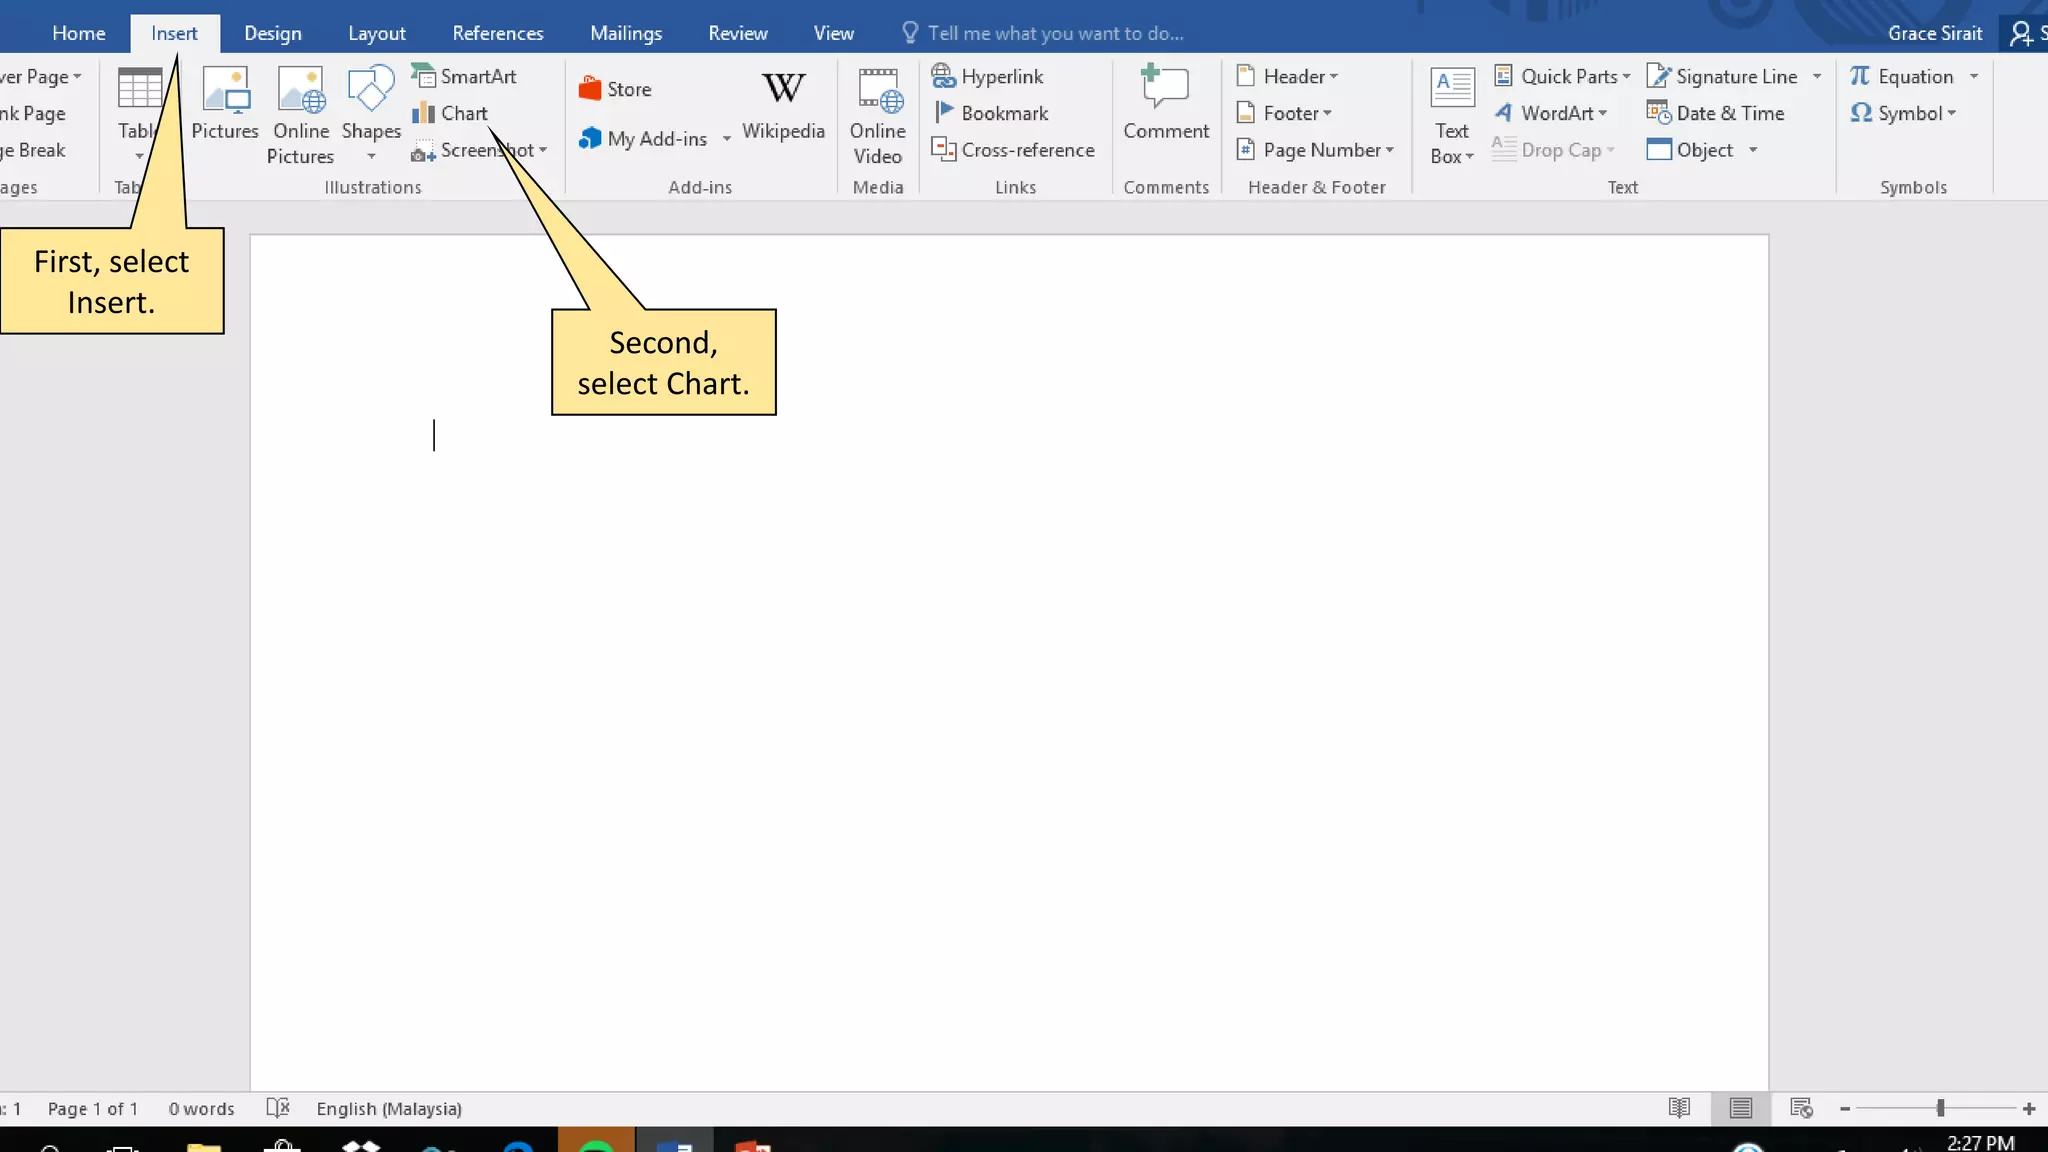The image size is (2048, 1152).
Task: Click the Page 1 of 1 status
Action: [93, 1108]
